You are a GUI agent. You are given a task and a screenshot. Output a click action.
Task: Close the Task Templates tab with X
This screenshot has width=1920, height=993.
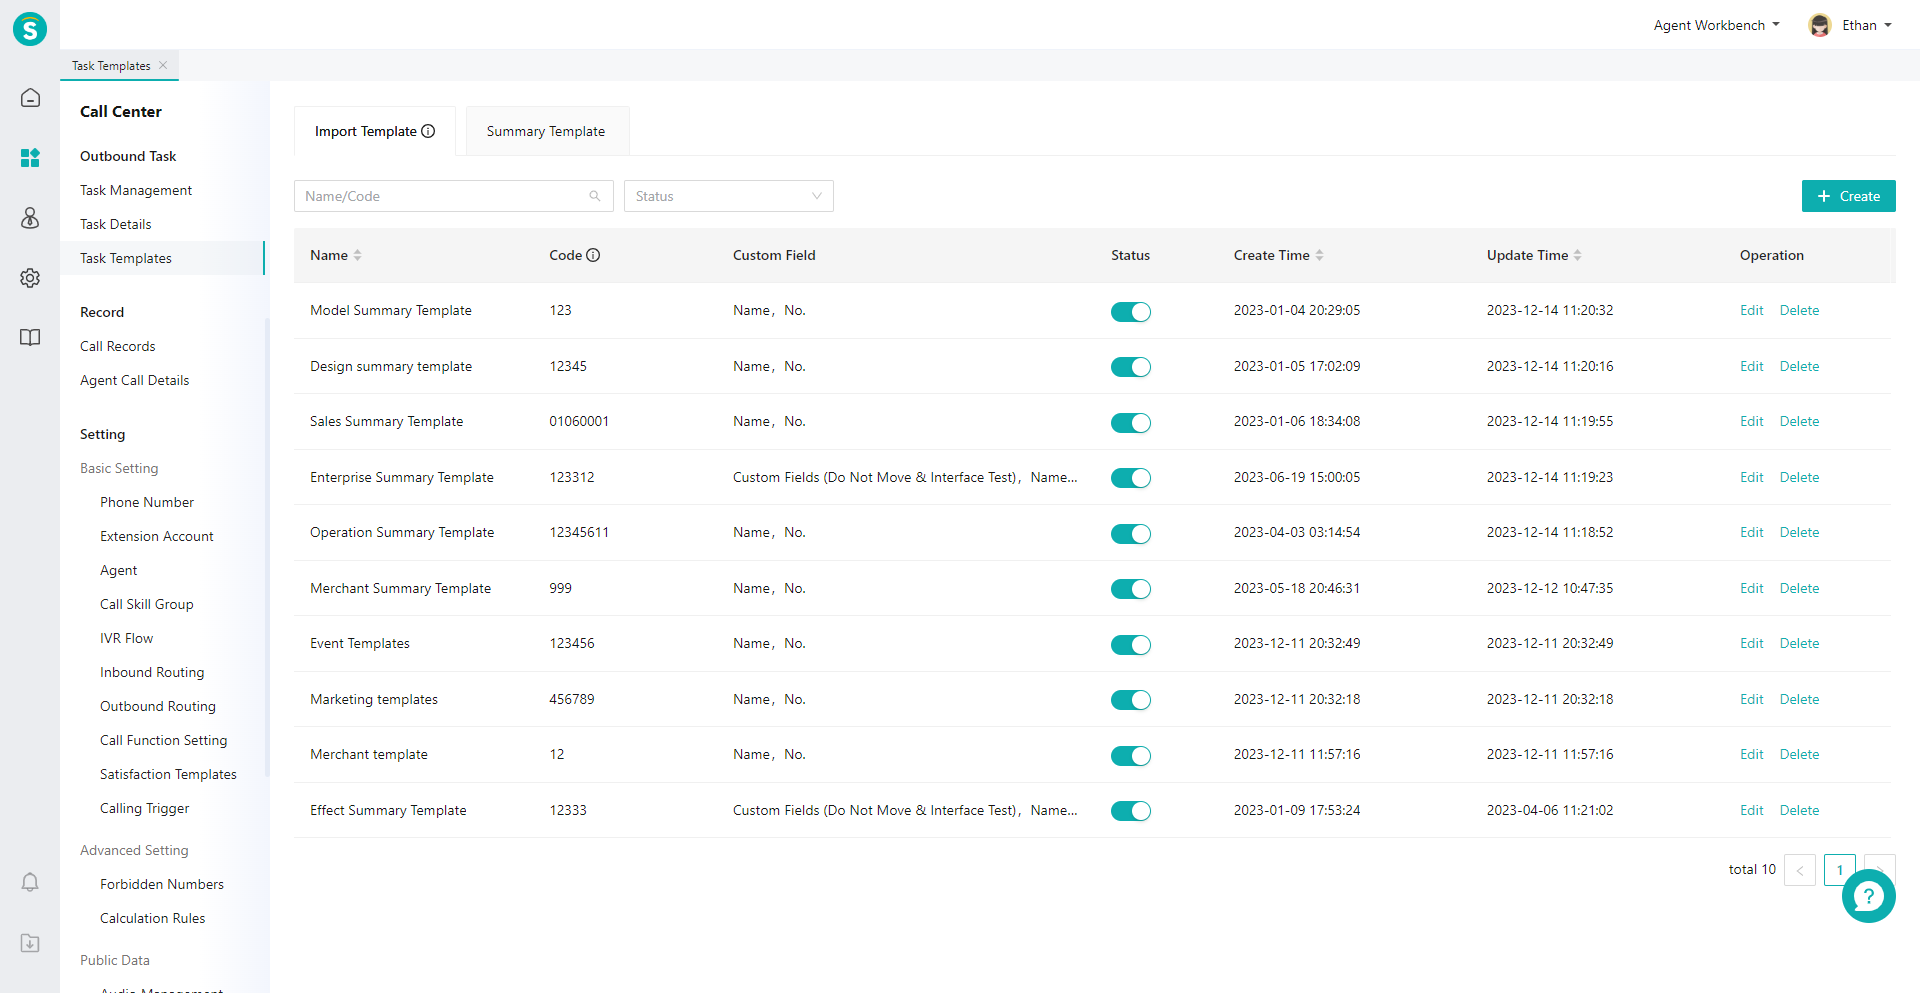pos(163,65)
